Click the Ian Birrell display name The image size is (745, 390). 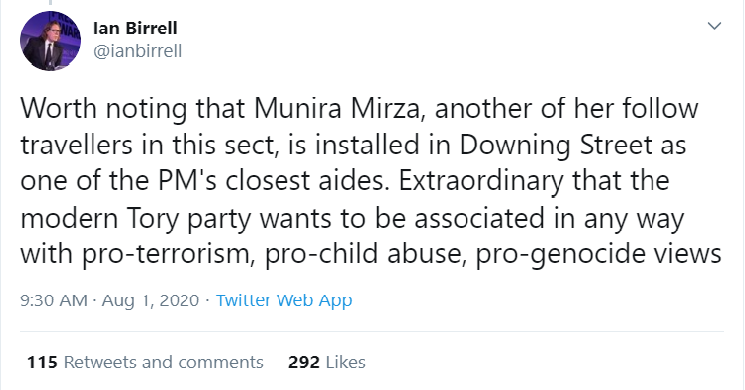click(x=135, y=28)
